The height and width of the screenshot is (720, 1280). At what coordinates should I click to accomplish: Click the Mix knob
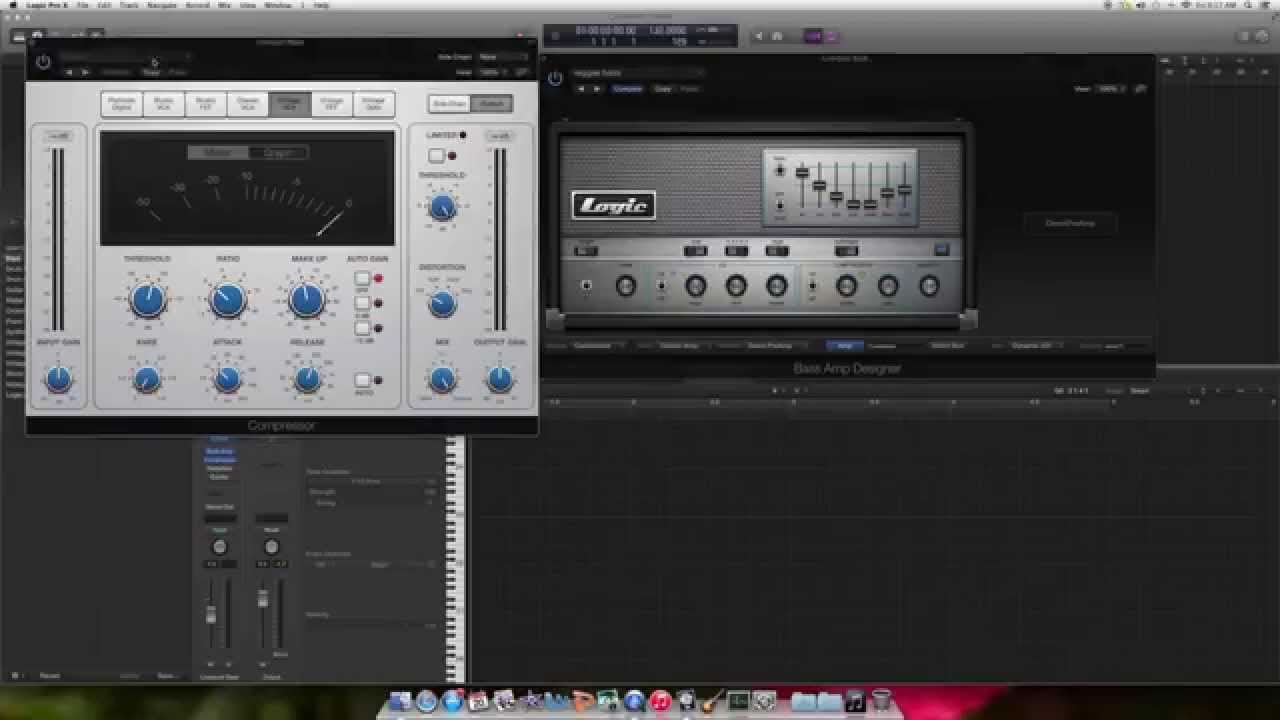pyautogui.click(x=442, y=379)
